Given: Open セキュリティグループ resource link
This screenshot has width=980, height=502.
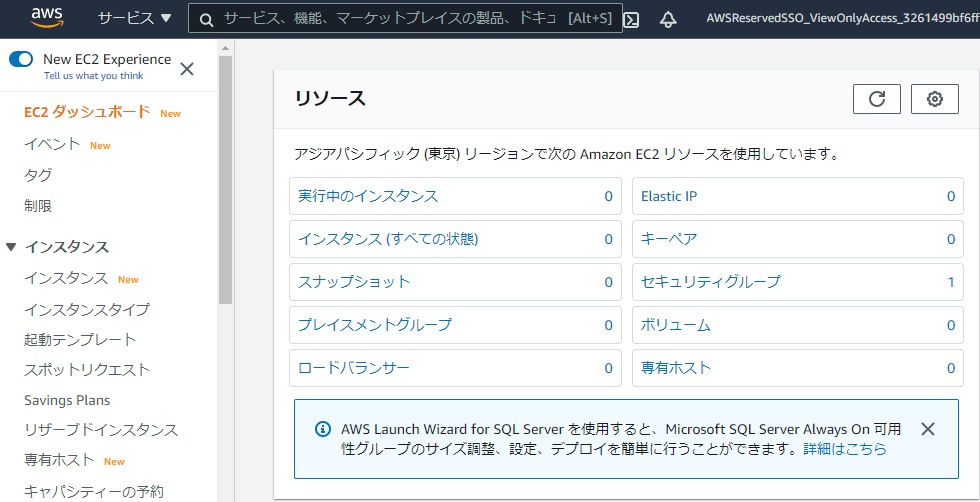Looking at the screenshot, I should [x=711, y=282].
